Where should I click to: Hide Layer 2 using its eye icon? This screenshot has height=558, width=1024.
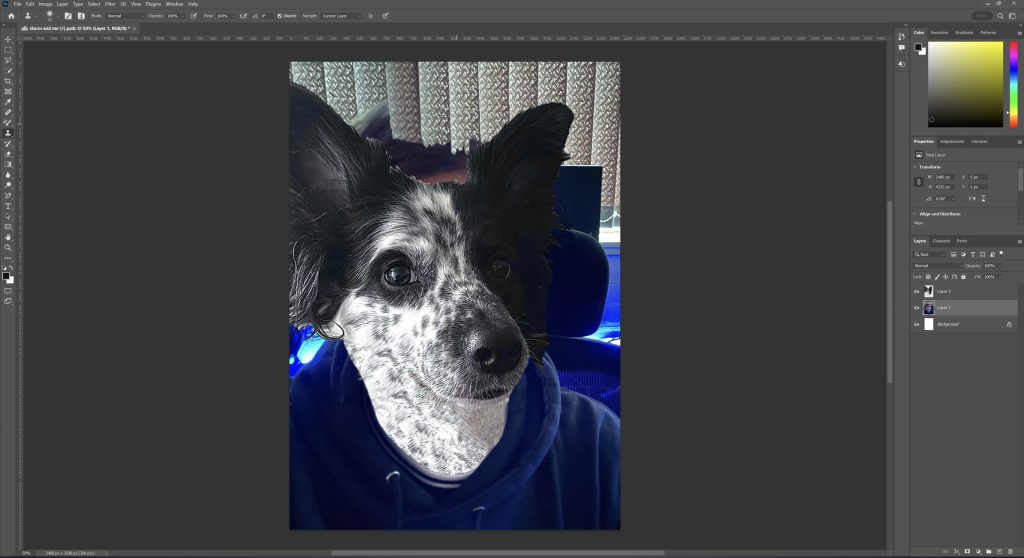pyautogui.click(x=917, y=291)
